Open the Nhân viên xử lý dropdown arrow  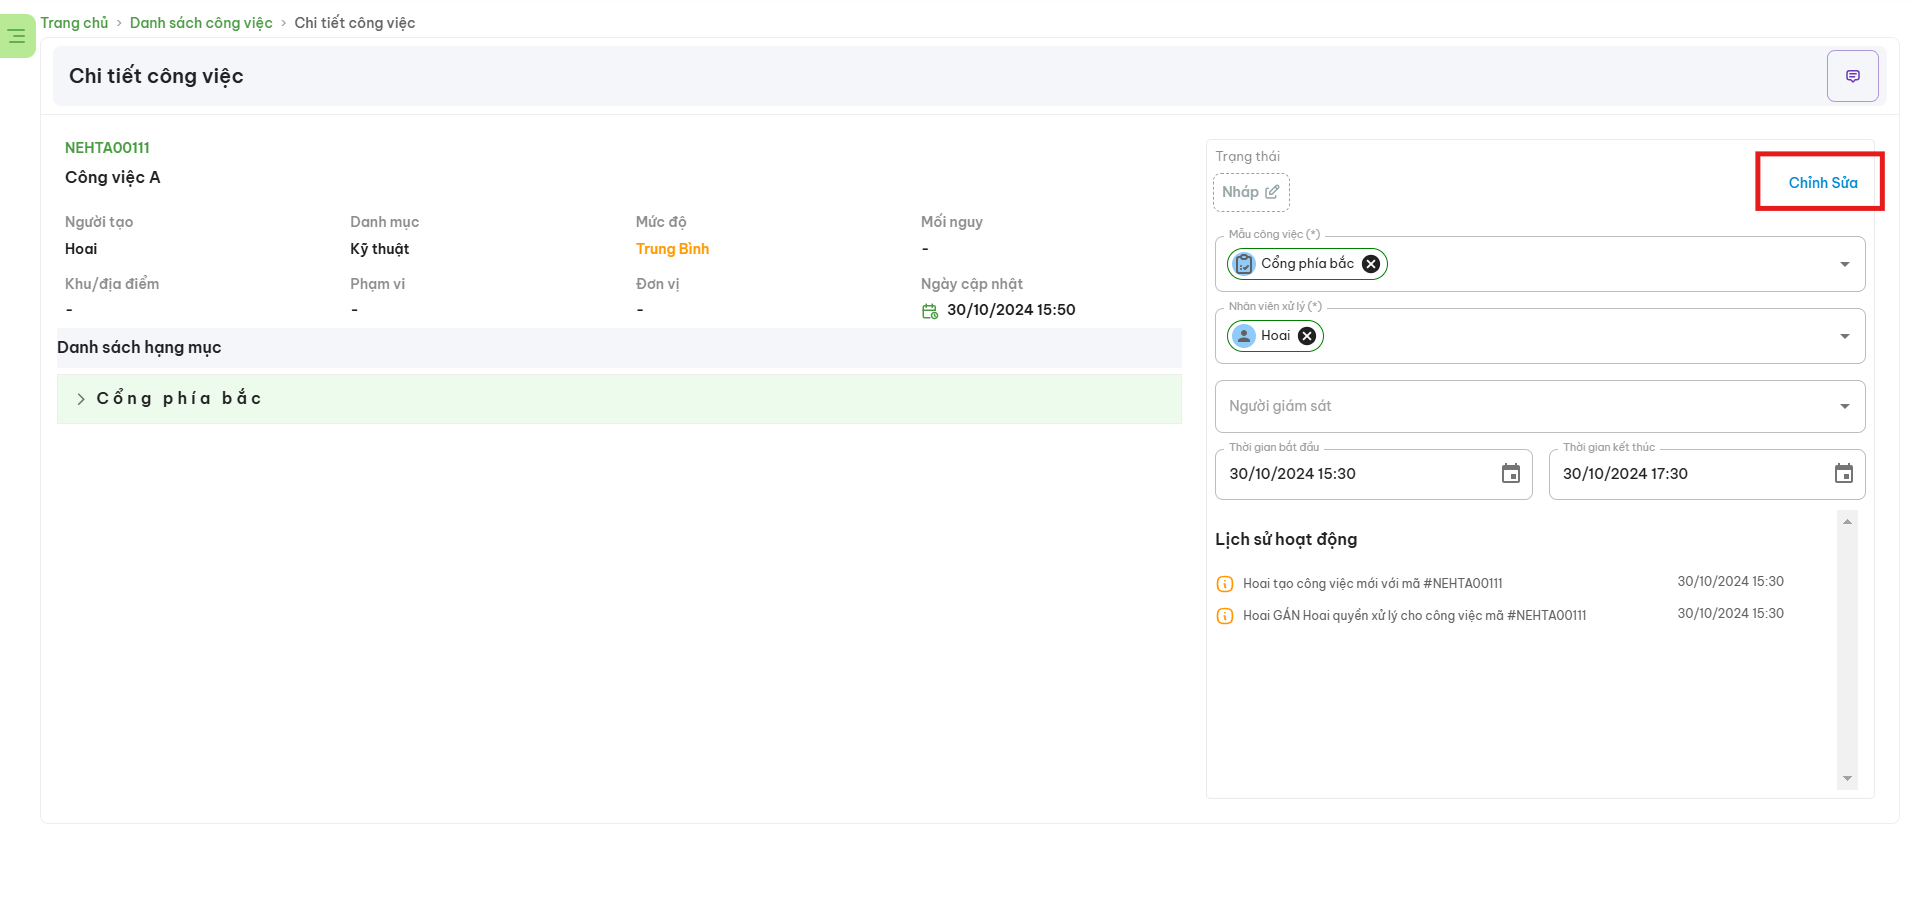coord(1844,336)
